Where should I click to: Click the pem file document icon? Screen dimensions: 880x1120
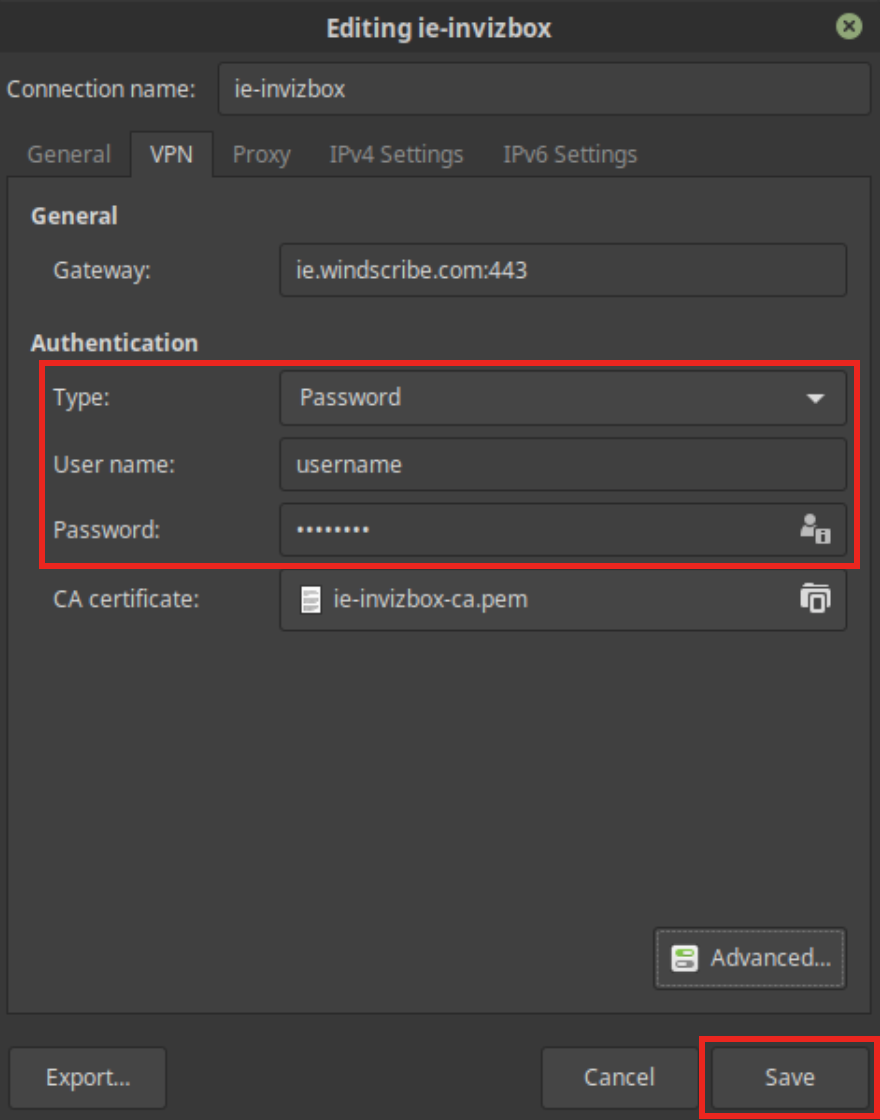pyautogui.click(x=311, y=600)
